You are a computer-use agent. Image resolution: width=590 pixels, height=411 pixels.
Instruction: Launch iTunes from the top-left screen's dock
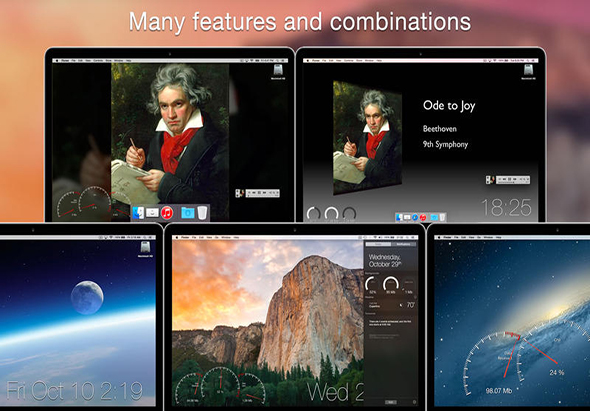click(x=167, y=213)
